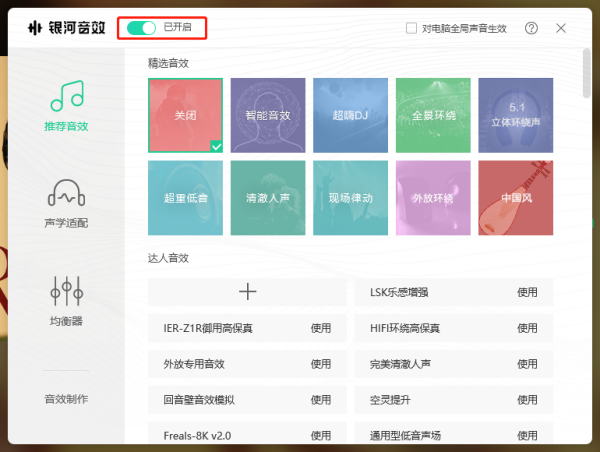This screenshot has width=600, height=452.
Task: Close the 银河音效 window
Action: coord(561,28)
